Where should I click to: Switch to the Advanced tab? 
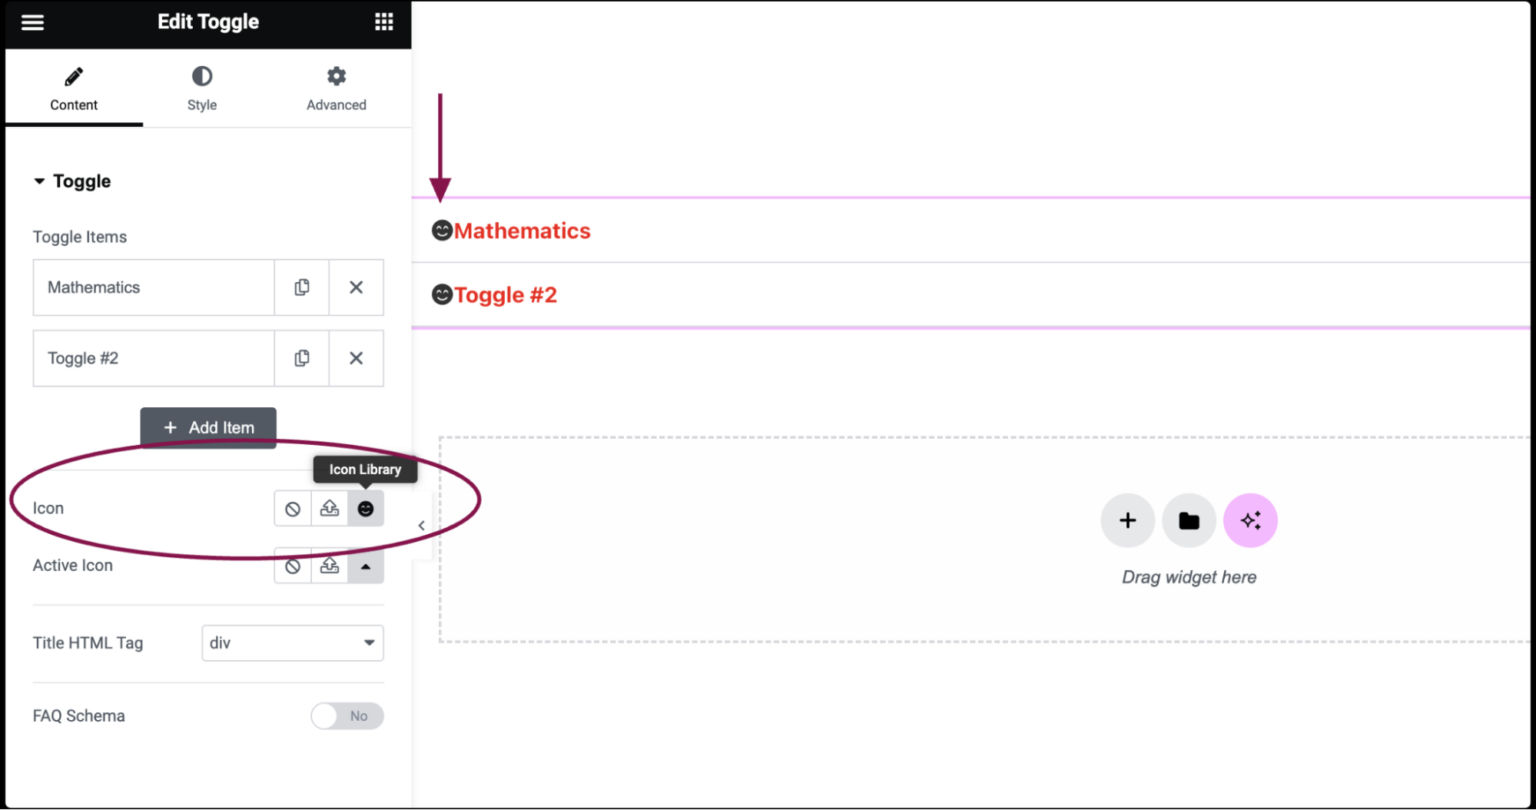(x=336, y=88)
